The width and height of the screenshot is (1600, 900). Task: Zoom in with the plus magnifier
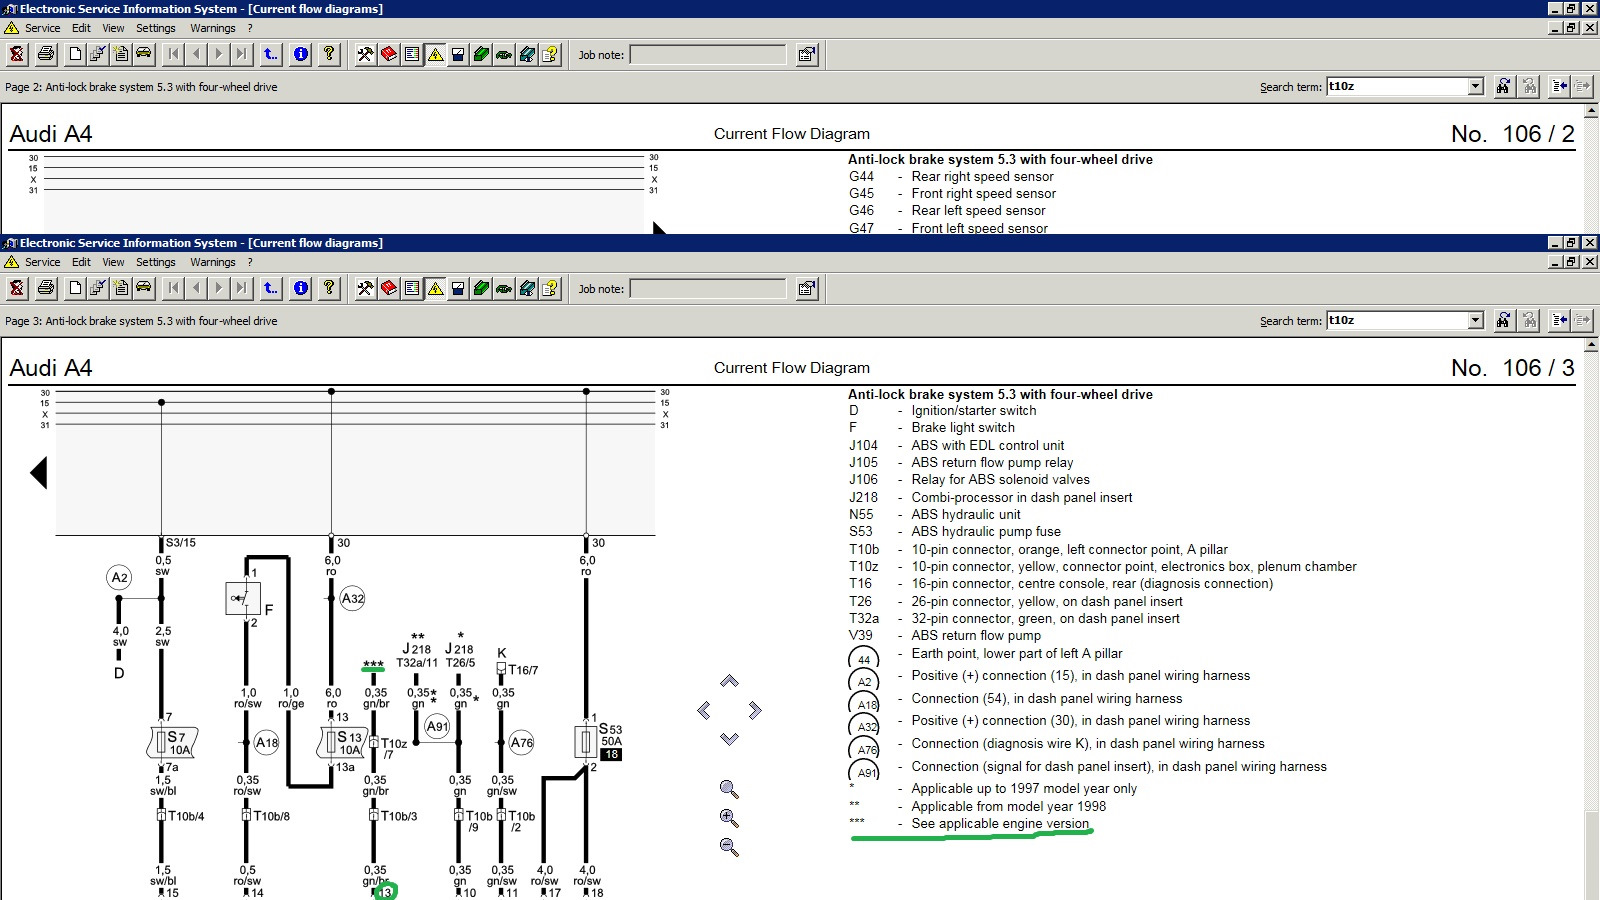729,818
